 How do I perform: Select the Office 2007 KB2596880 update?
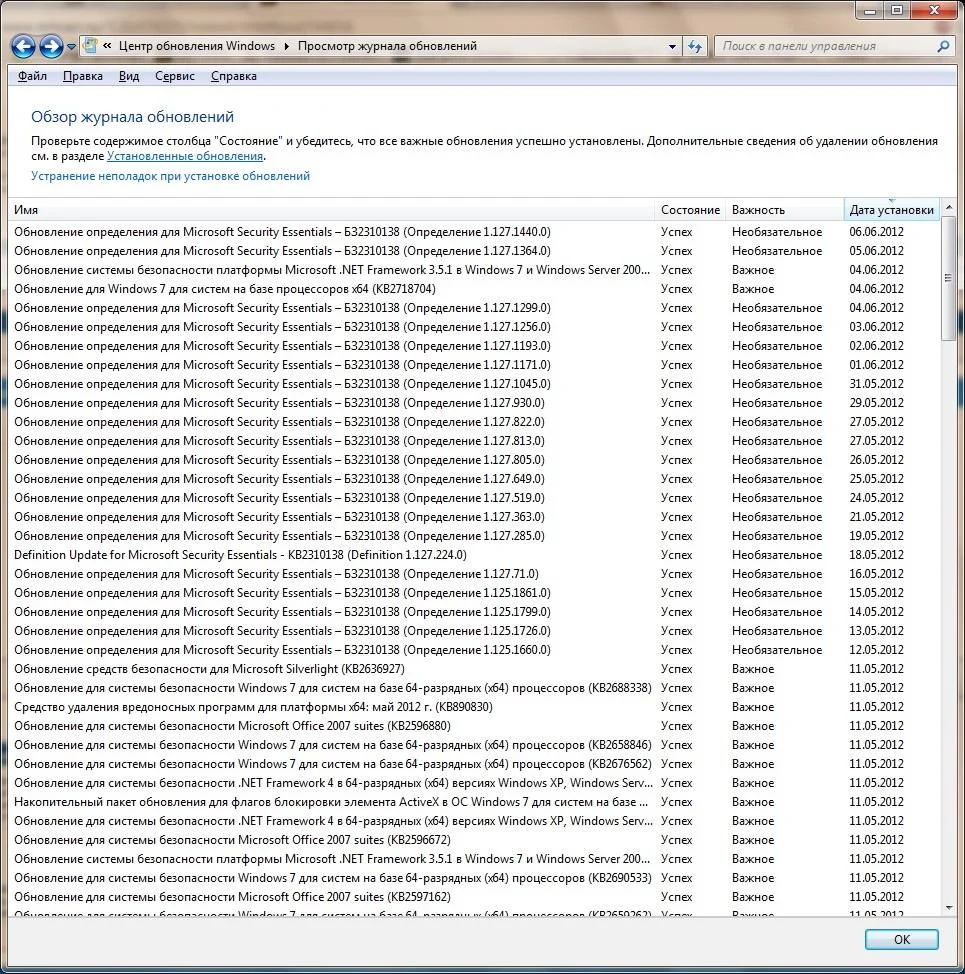click(474, 726)
